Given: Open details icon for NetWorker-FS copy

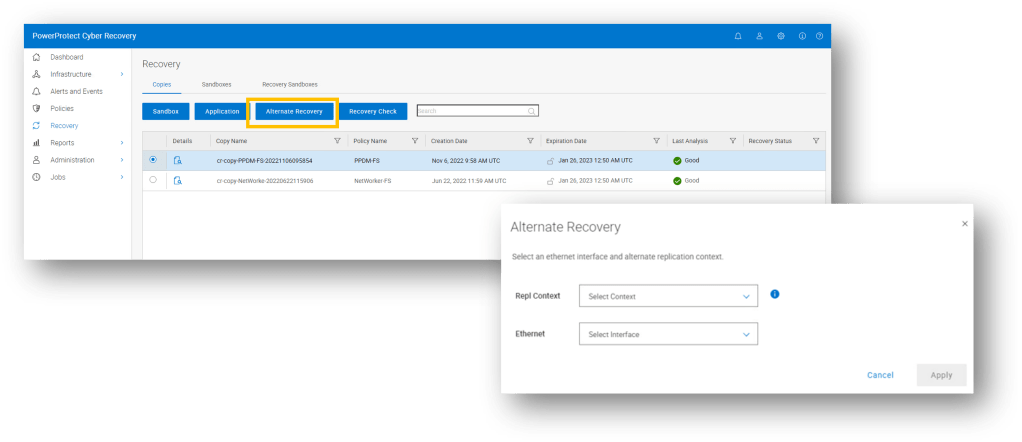Looking at the screenshot, I should tap(178, 180).
